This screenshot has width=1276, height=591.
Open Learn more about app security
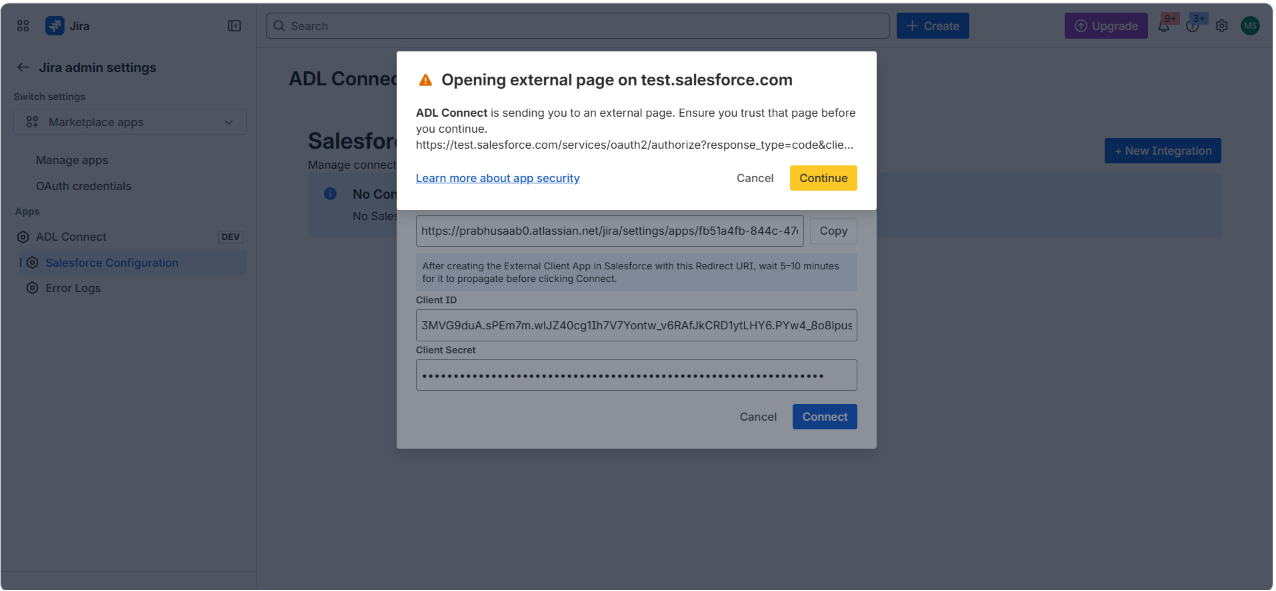point(498,178)
